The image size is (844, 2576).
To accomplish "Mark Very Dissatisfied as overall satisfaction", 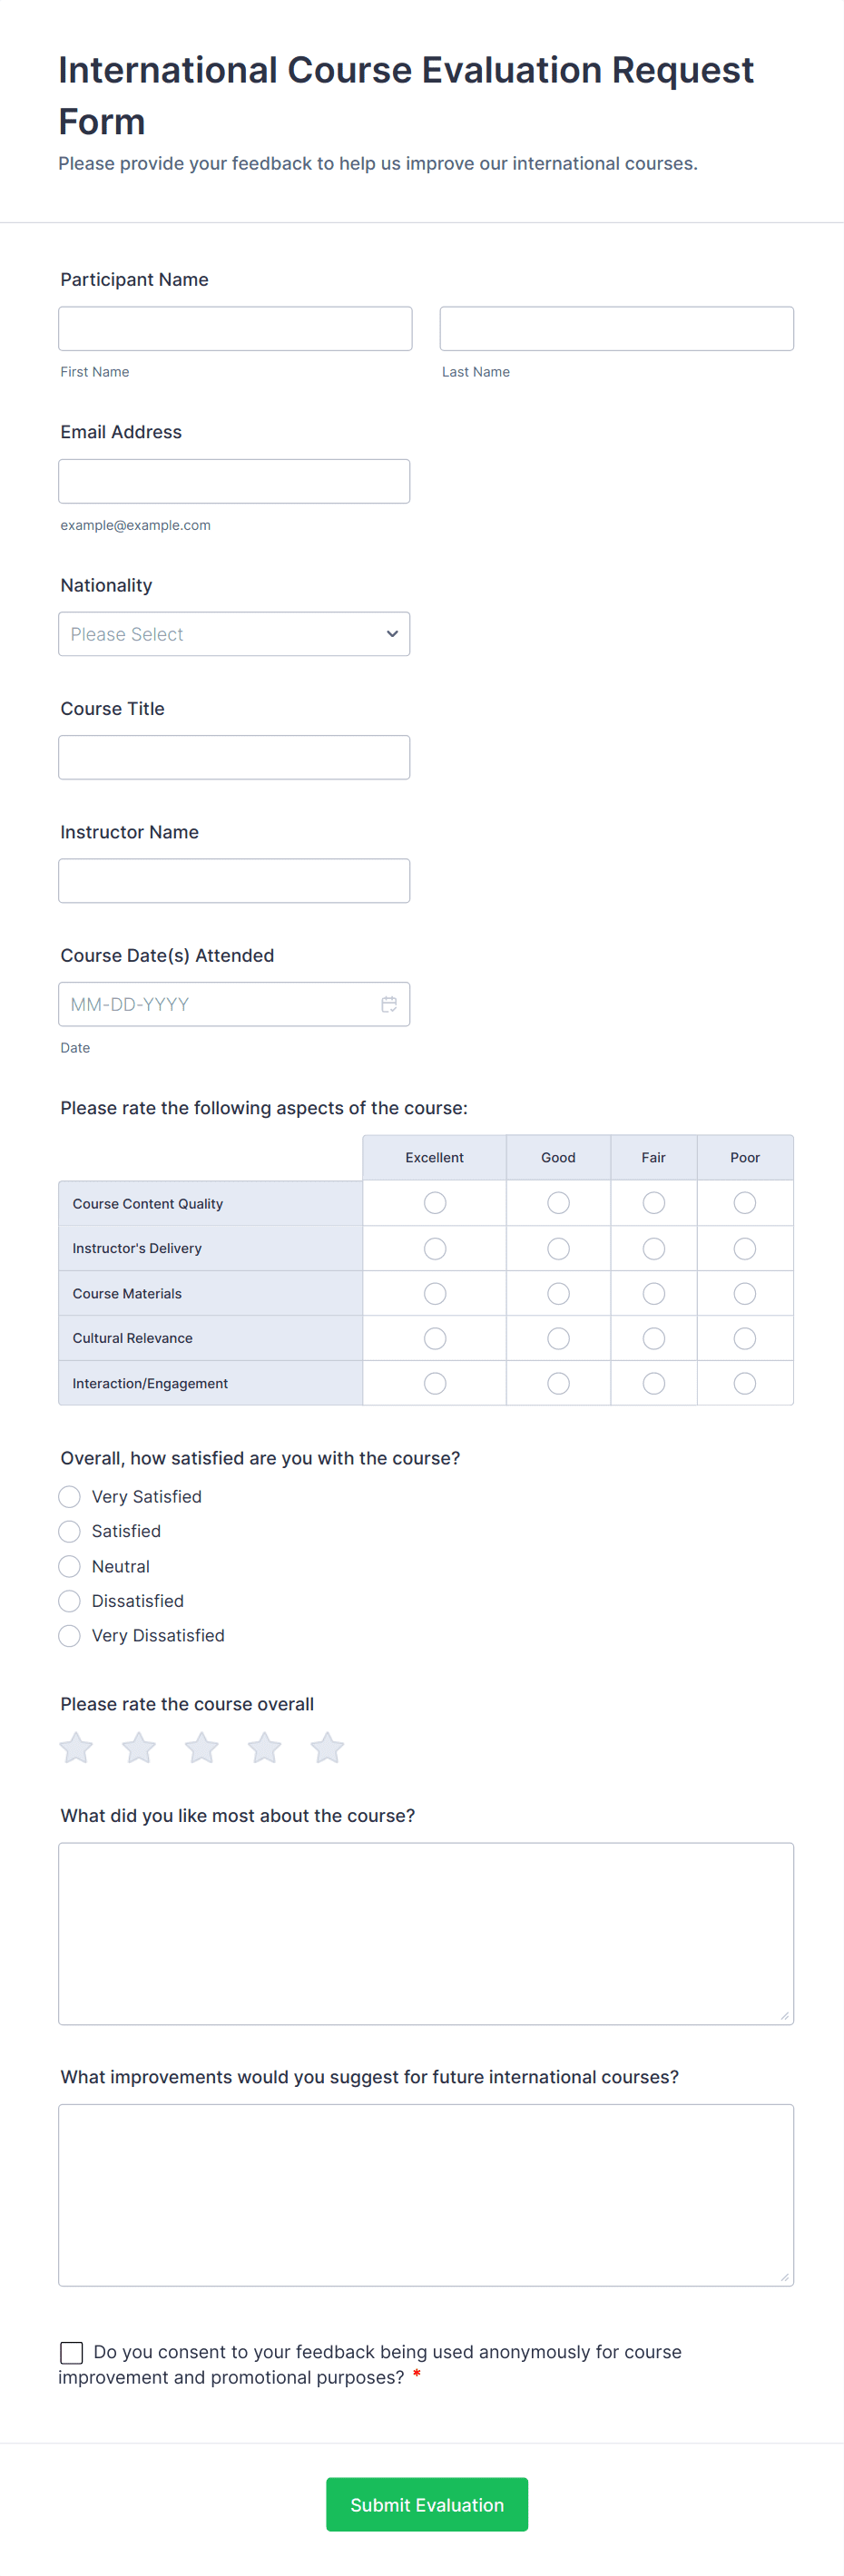I will (x=69, y=1636).
